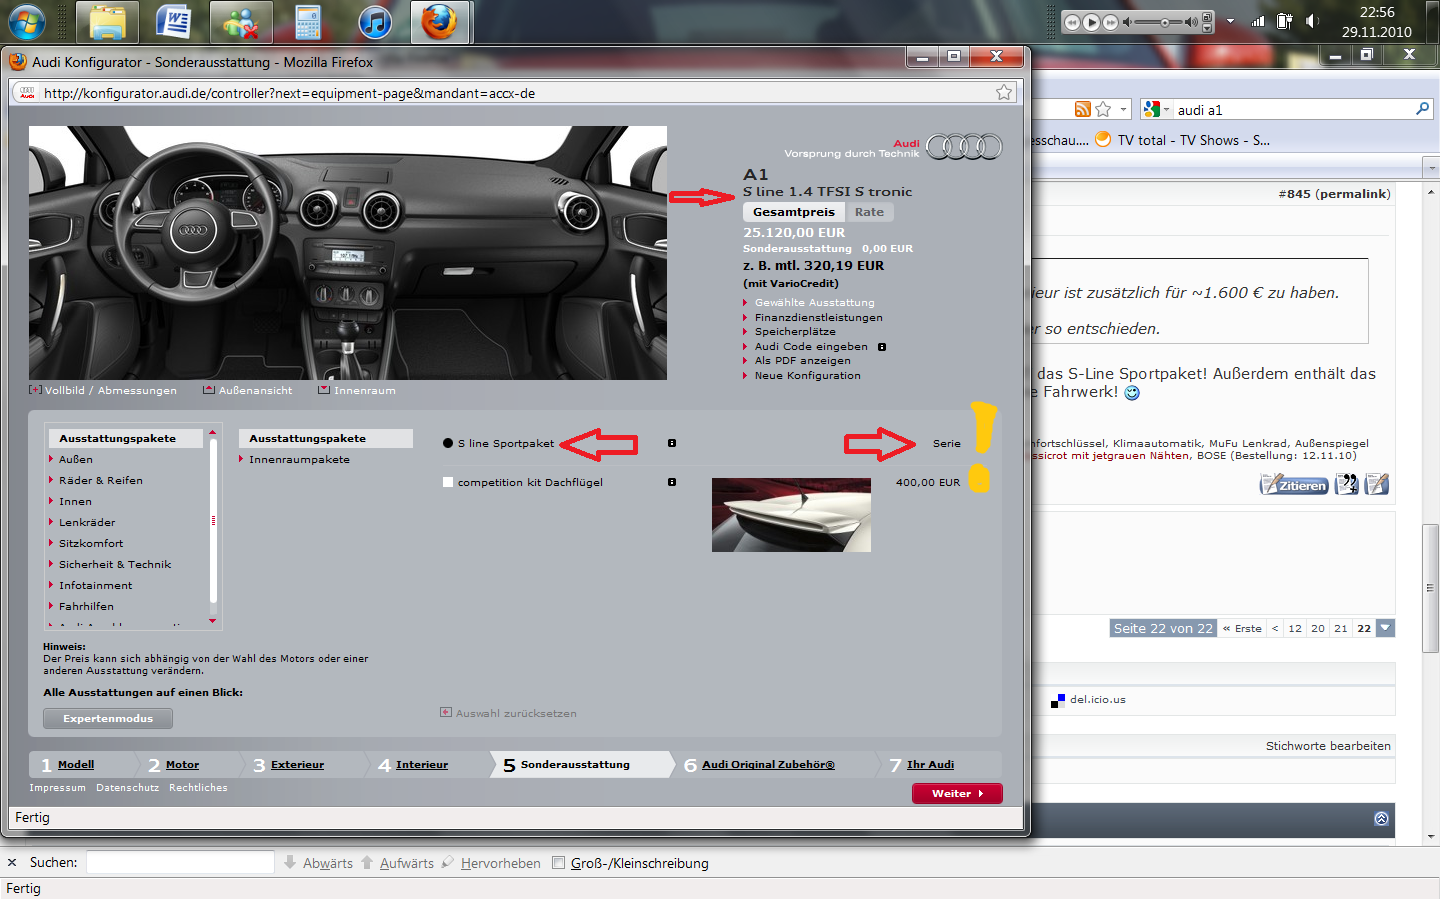Open the Windows Start menu orb
This screenshot has height=900, width=1440.
26,21
